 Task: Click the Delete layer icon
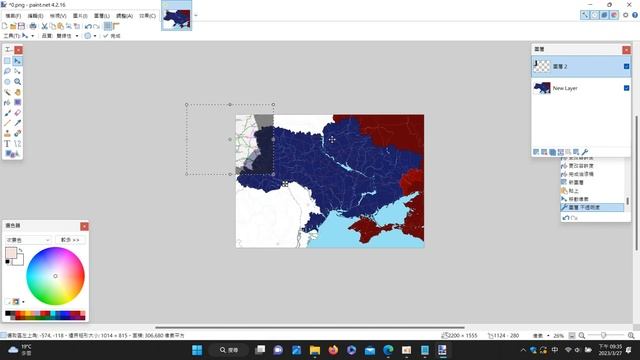pyautogui.click(x=544, y=152)
